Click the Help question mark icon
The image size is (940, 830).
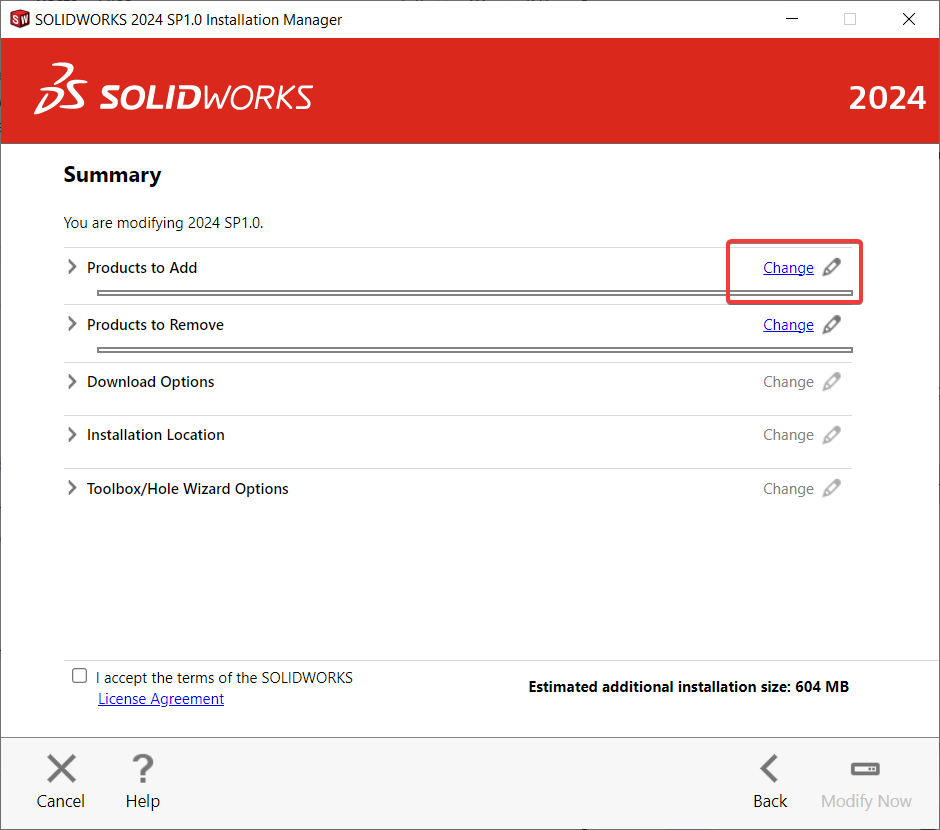(x=143, y=768)
